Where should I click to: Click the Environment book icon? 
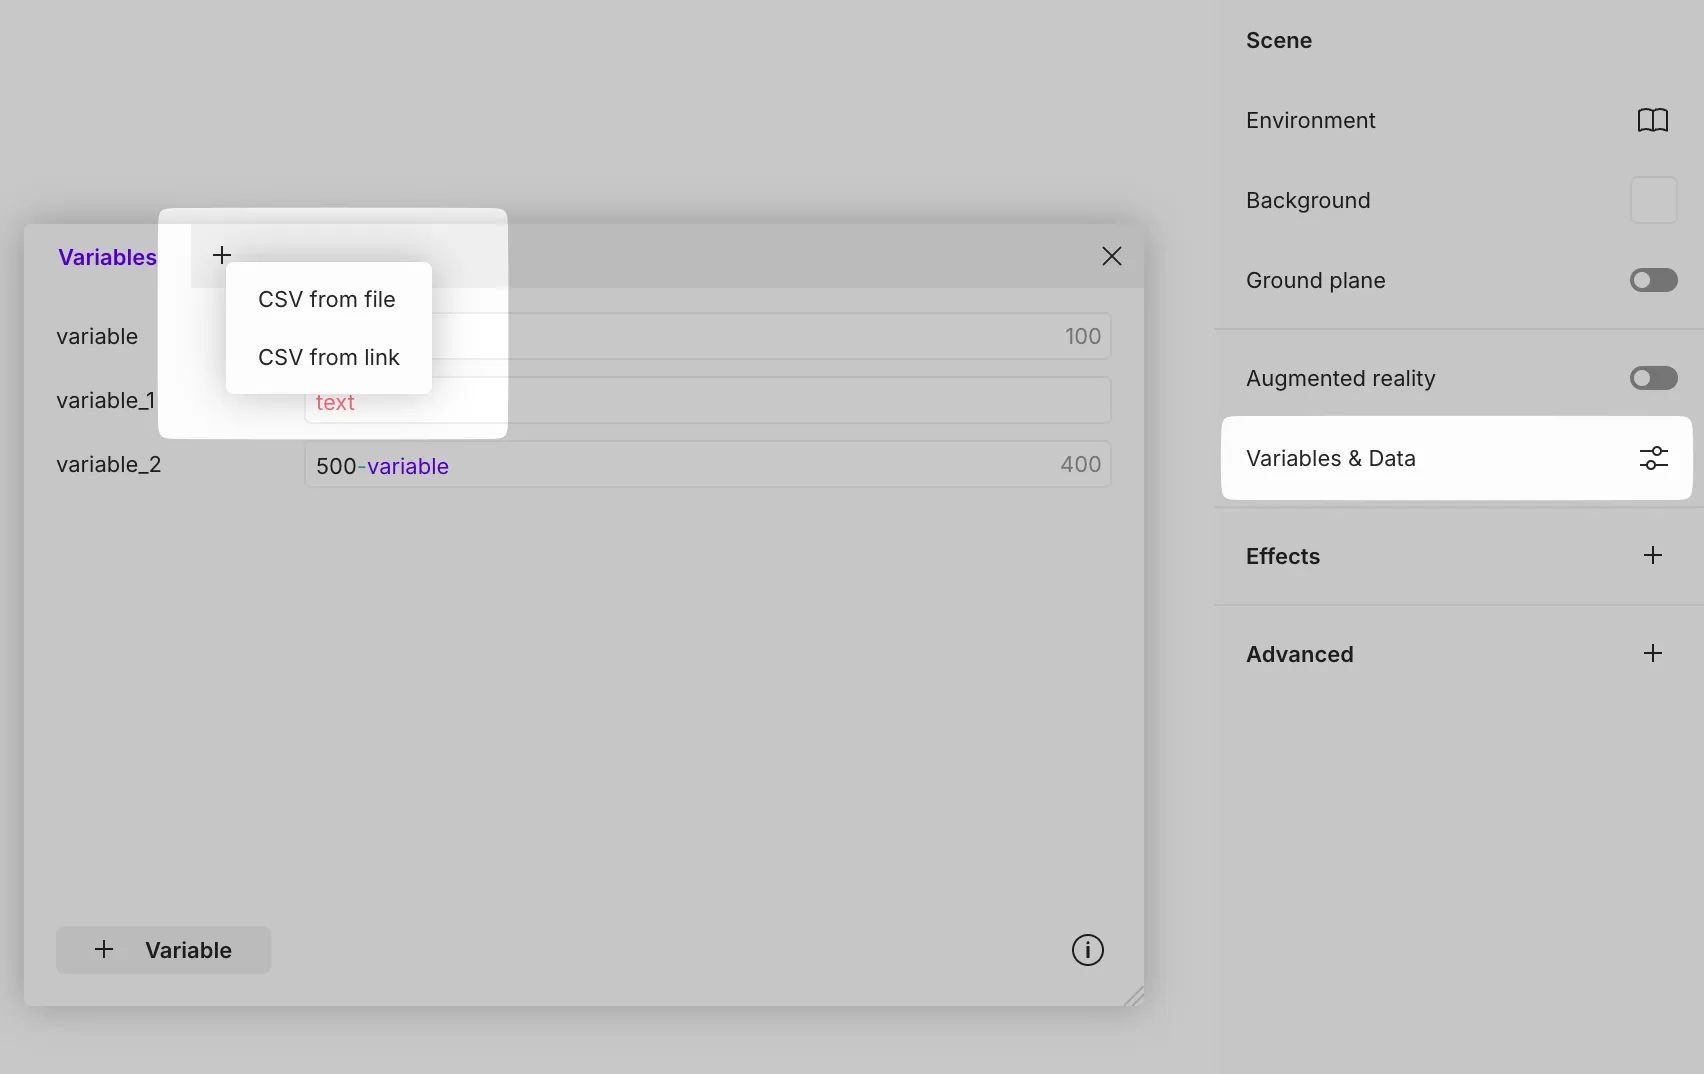coord(1652,120)
